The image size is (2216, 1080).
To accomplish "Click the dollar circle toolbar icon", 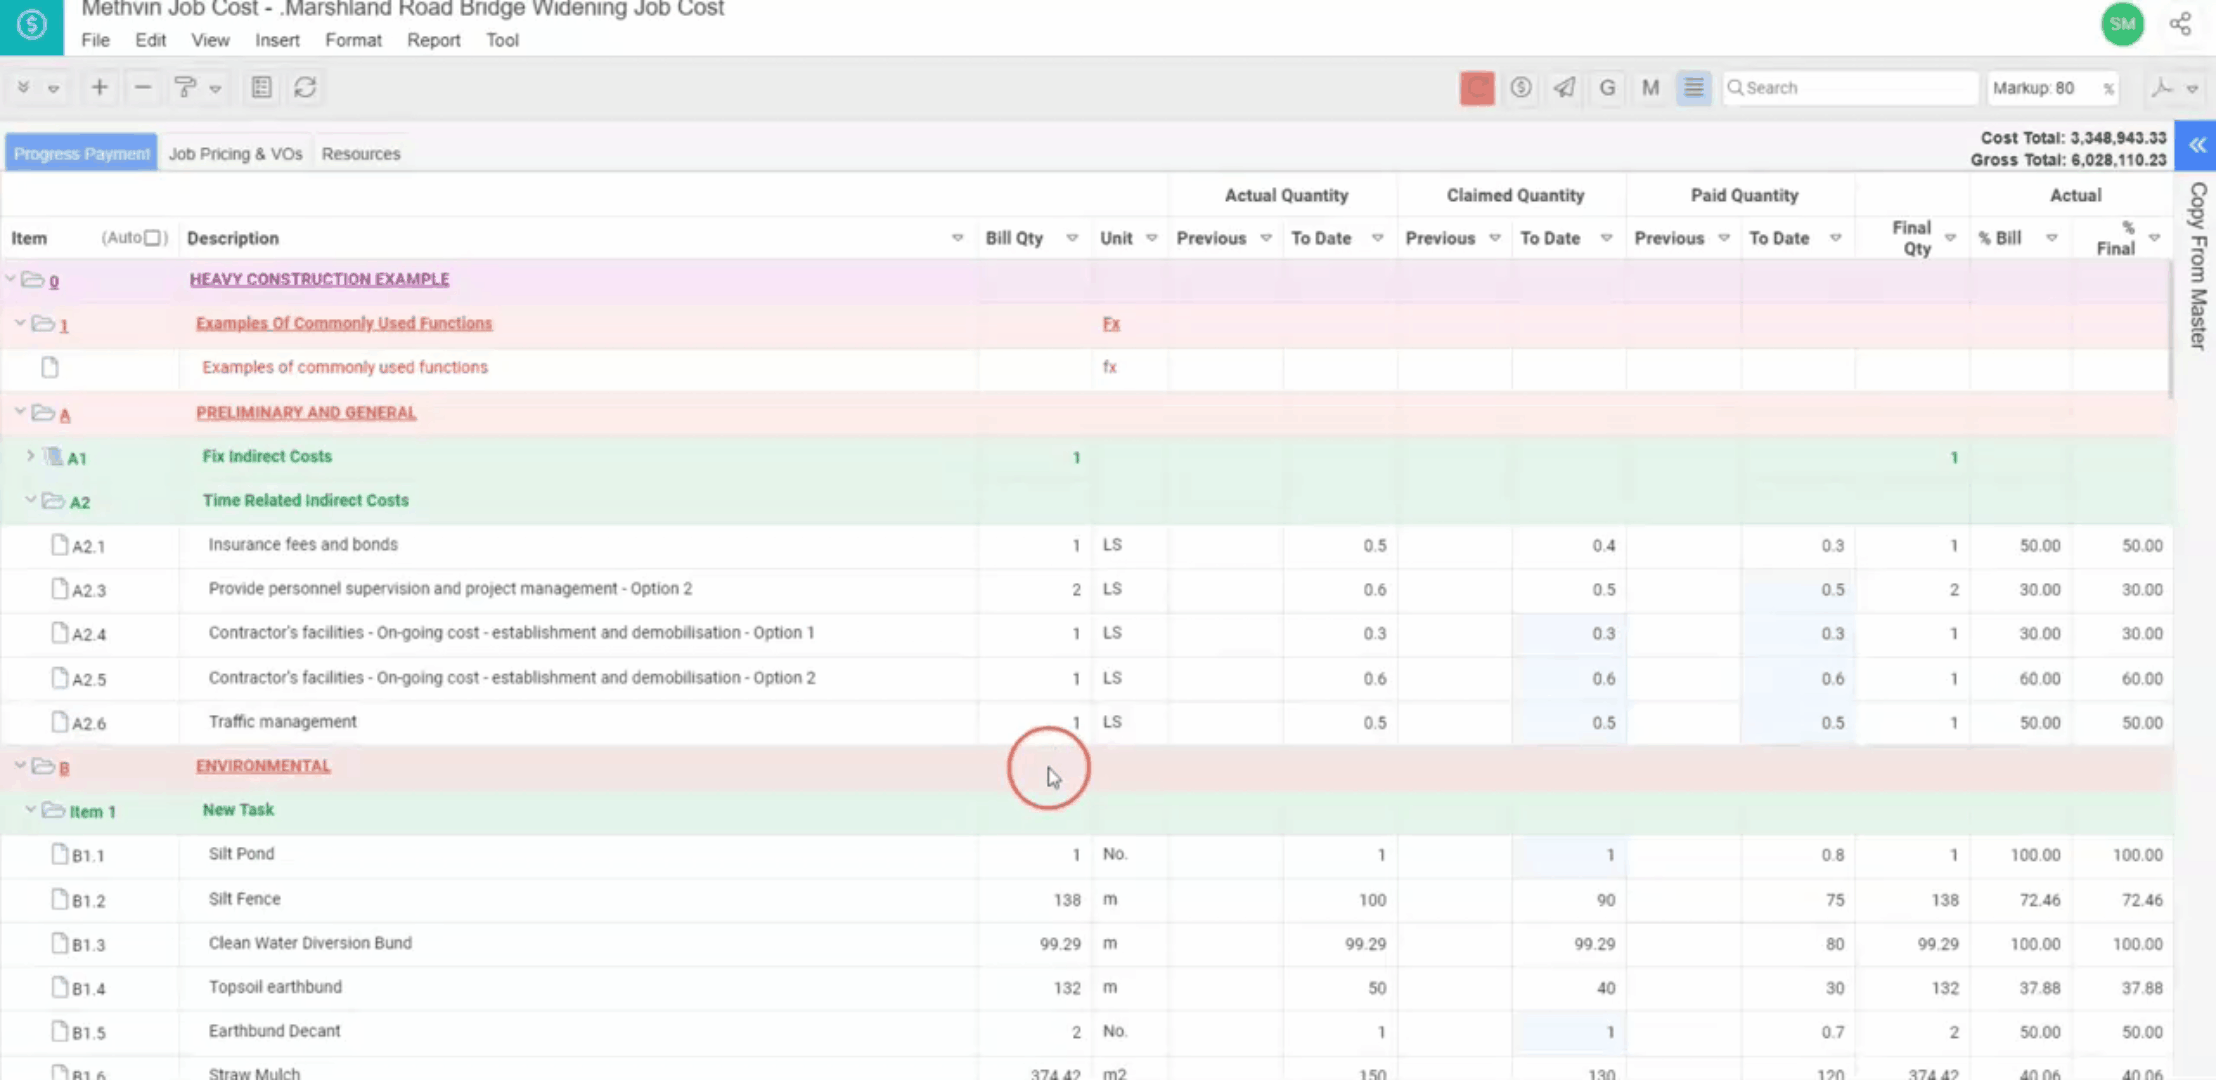I will (1521, 88).
